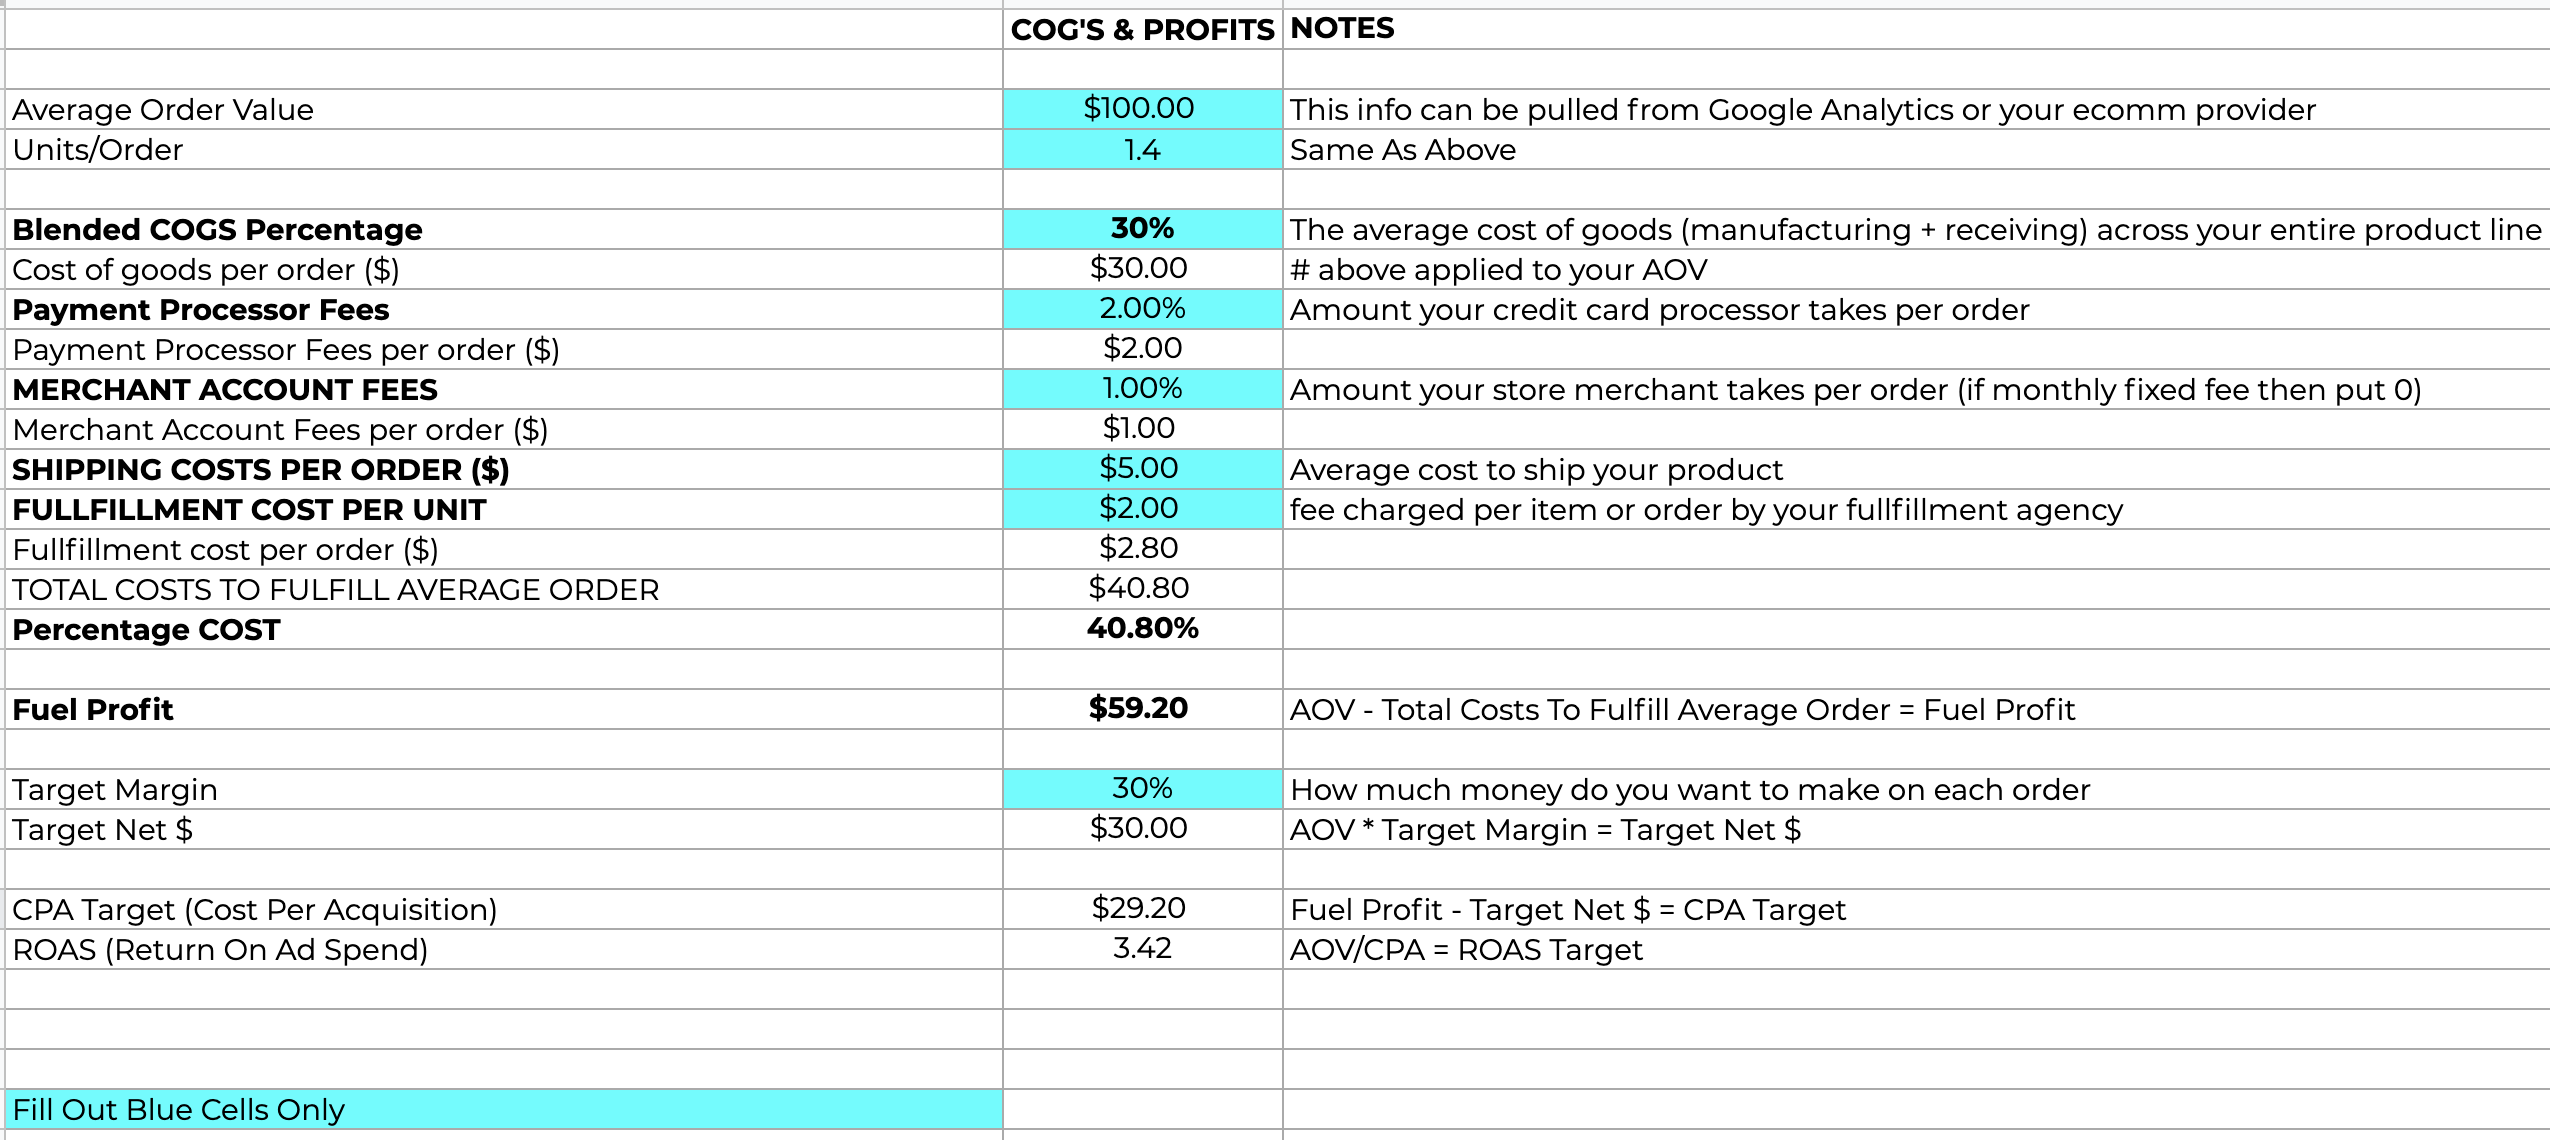Select the Total Costs $40.80 cell
Screen dimensions: 2550x1140
pos(1139,588)
